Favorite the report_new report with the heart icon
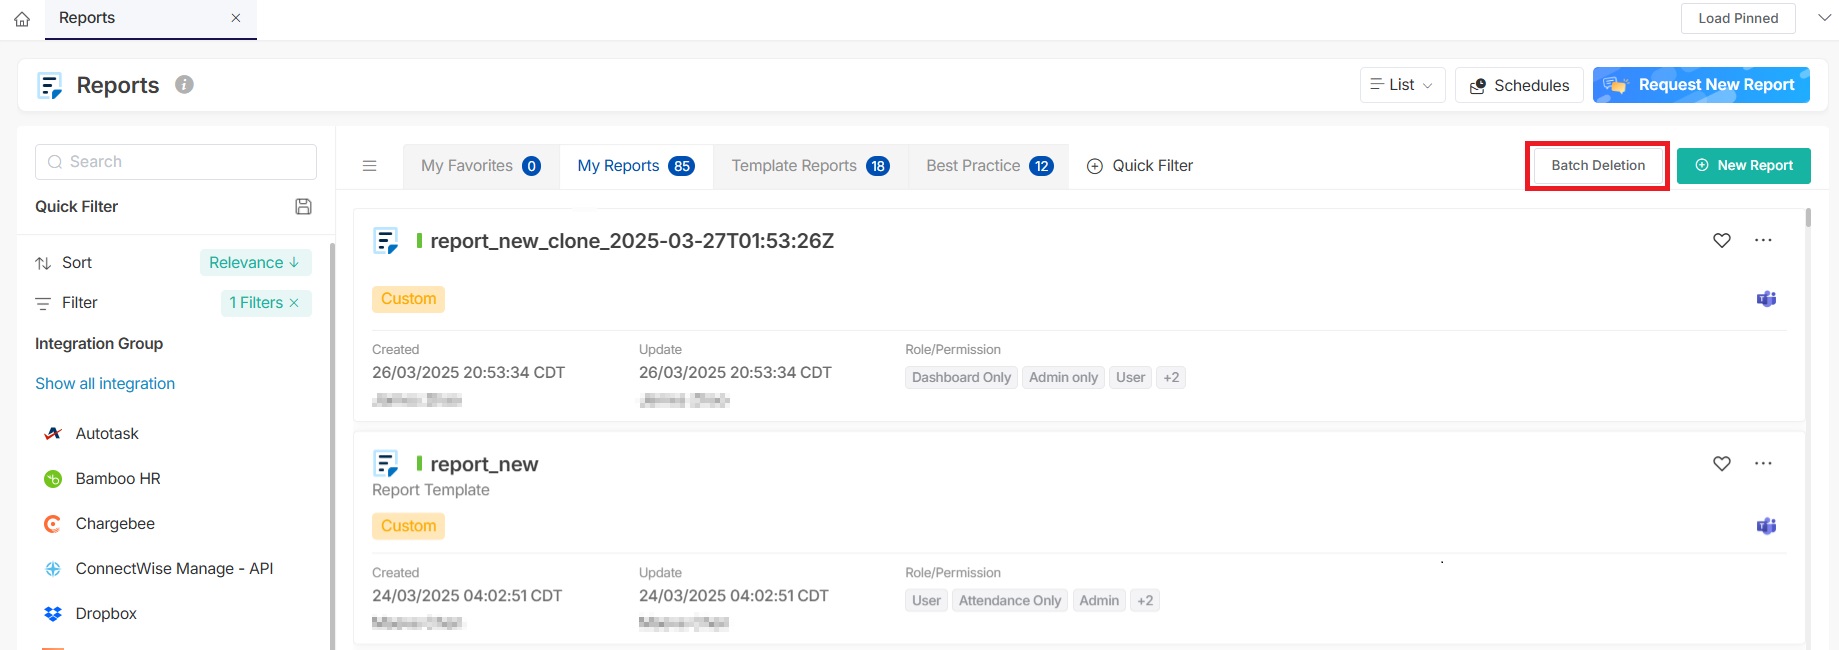 click(x=1721, y=464)
